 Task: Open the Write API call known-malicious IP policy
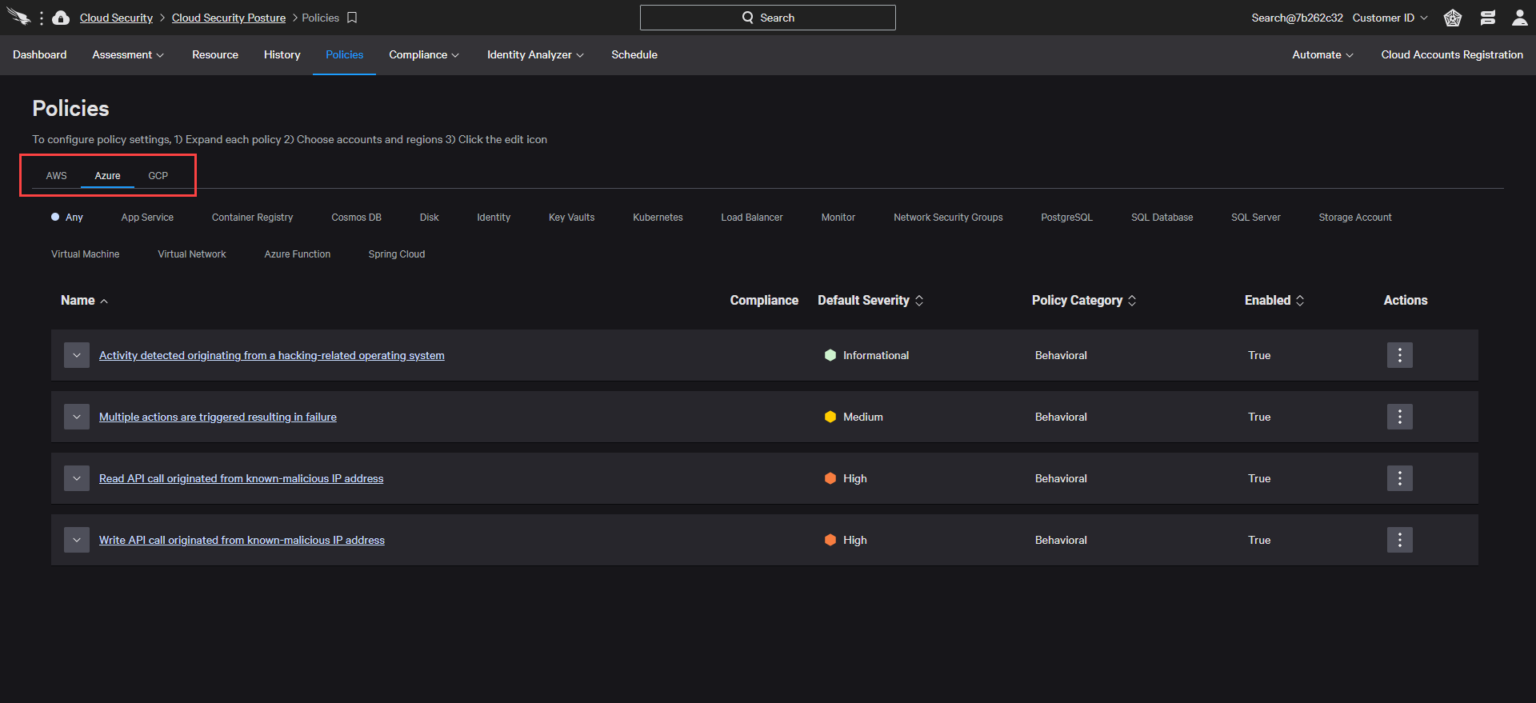241,540
